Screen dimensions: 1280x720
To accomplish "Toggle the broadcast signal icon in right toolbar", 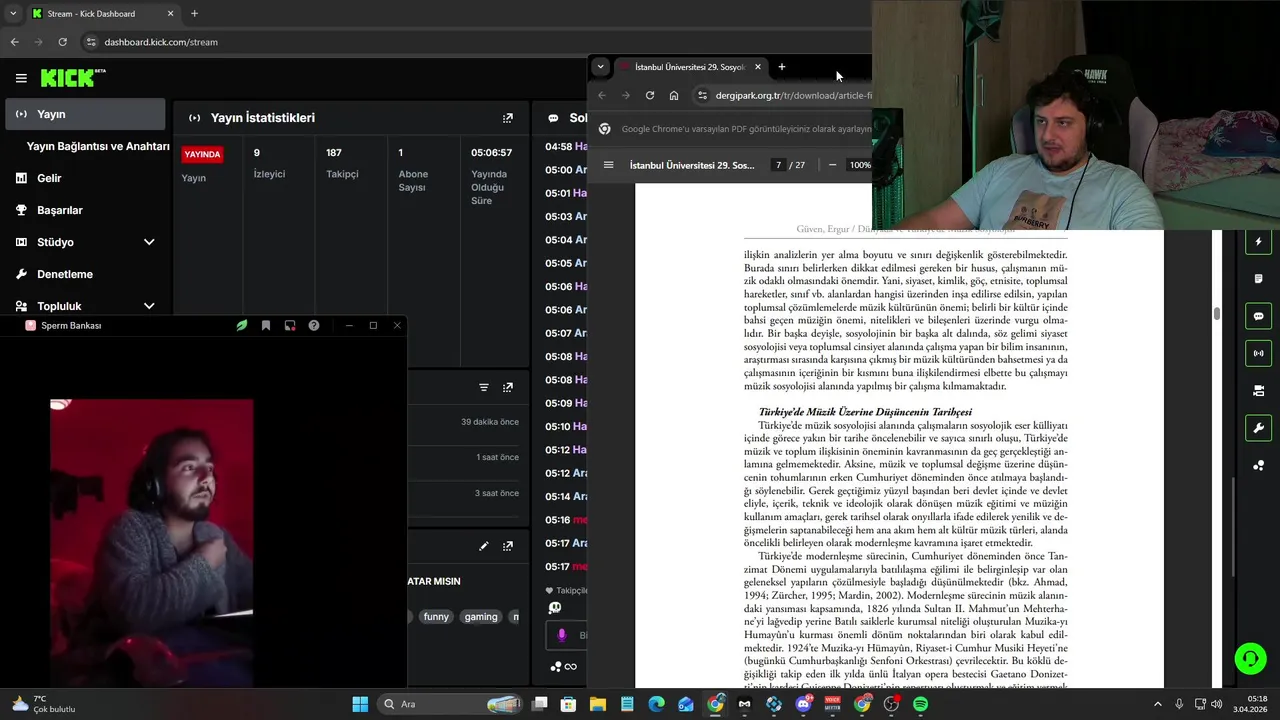I will pos(1258,353).
